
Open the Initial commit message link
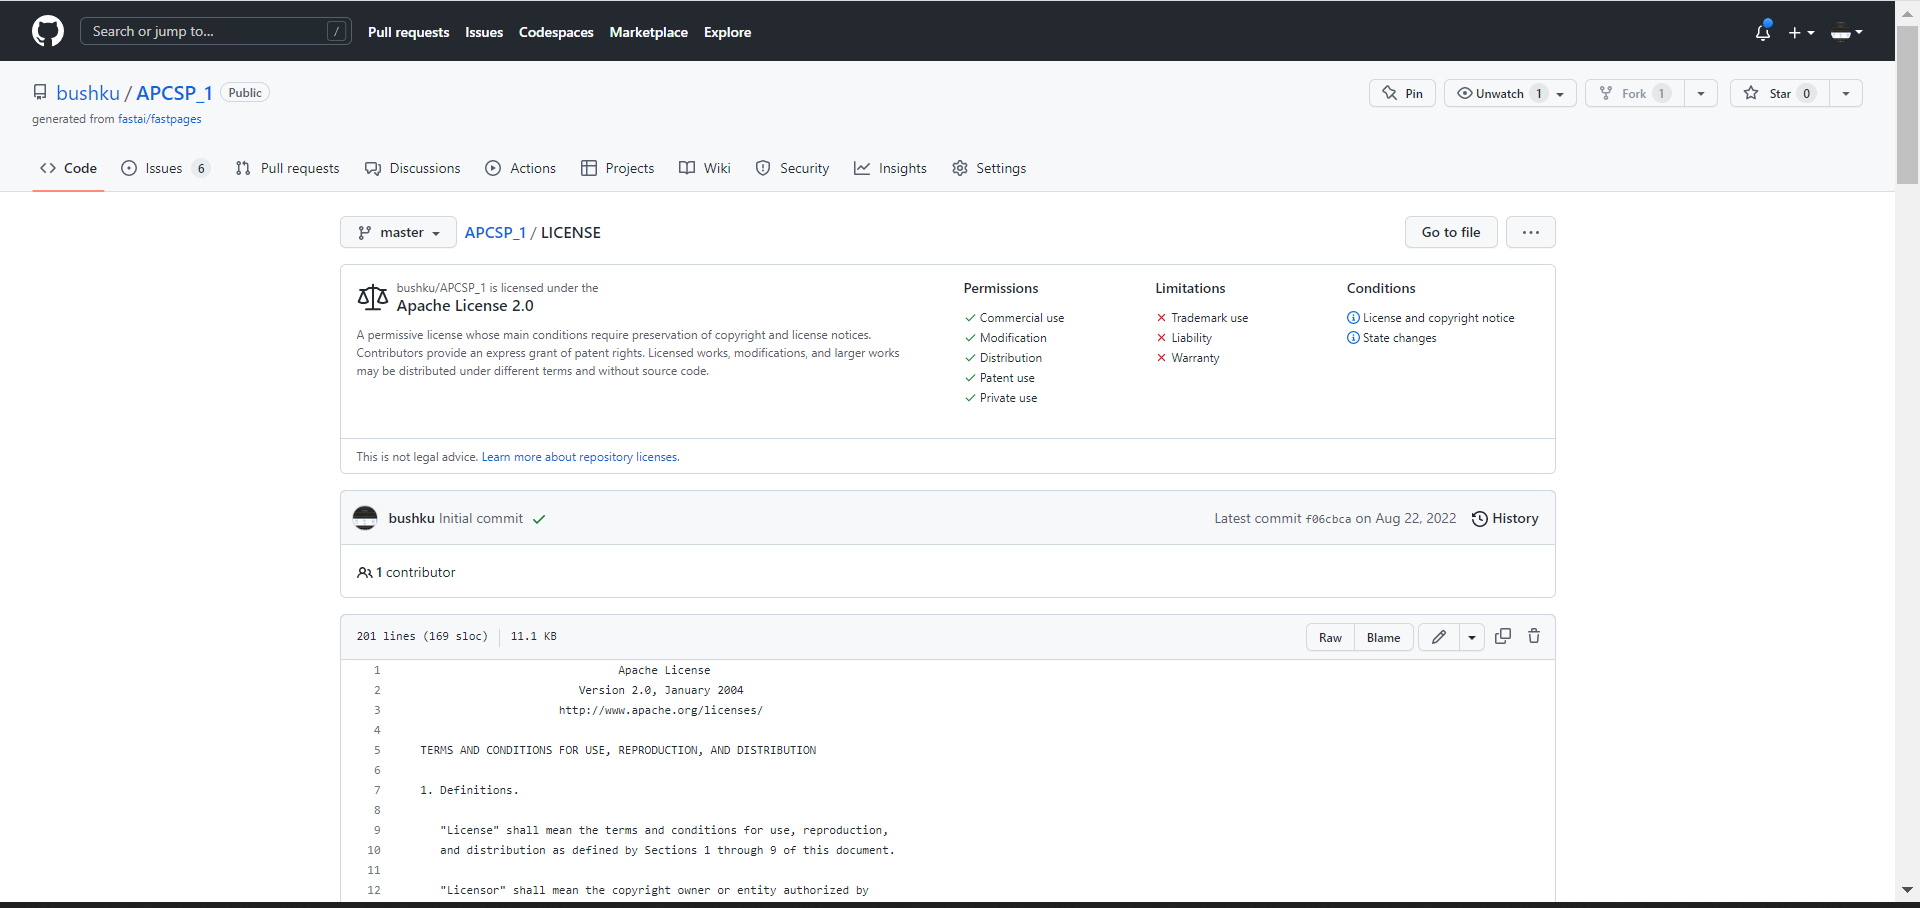coord(481,518)
